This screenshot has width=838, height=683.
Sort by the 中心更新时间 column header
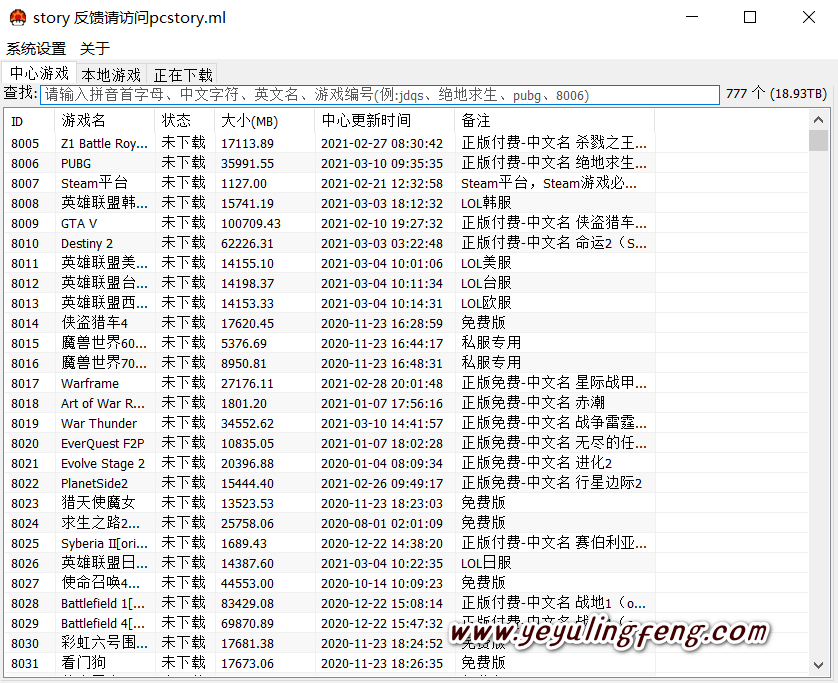tap(385, 121)
